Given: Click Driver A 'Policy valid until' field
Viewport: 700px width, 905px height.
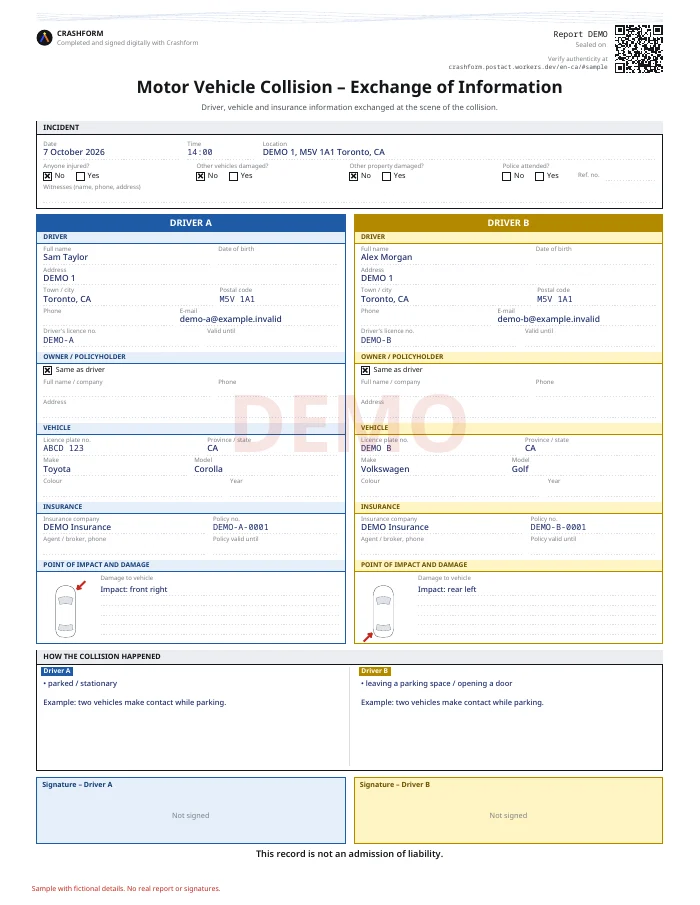Looking at the screenshot, I should (x=275, y=548).
